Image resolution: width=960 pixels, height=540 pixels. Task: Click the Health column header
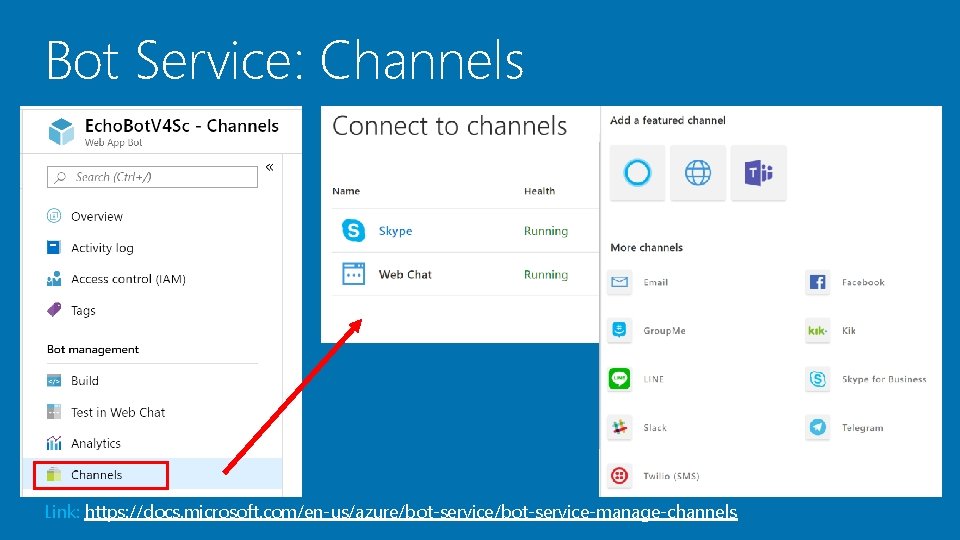pos(539,191)
